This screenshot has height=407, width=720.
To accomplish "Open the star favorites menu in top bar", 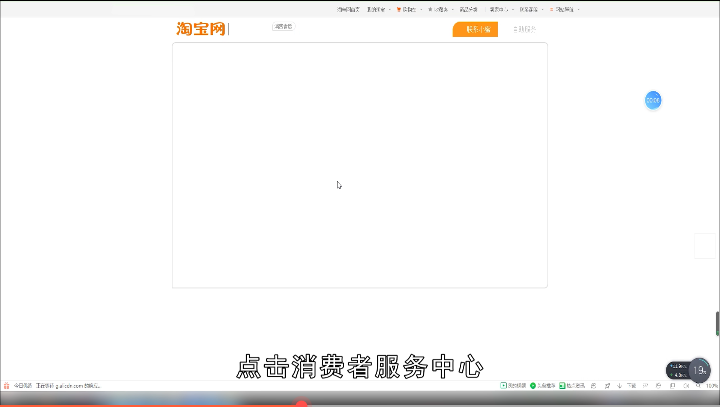I will [440, 9].
